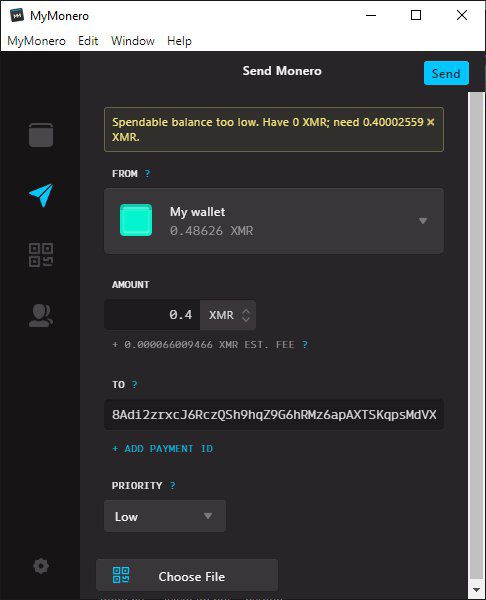Screen dimensions: 486x600
Task: Click the question mark beside TO
Action: 134,385
